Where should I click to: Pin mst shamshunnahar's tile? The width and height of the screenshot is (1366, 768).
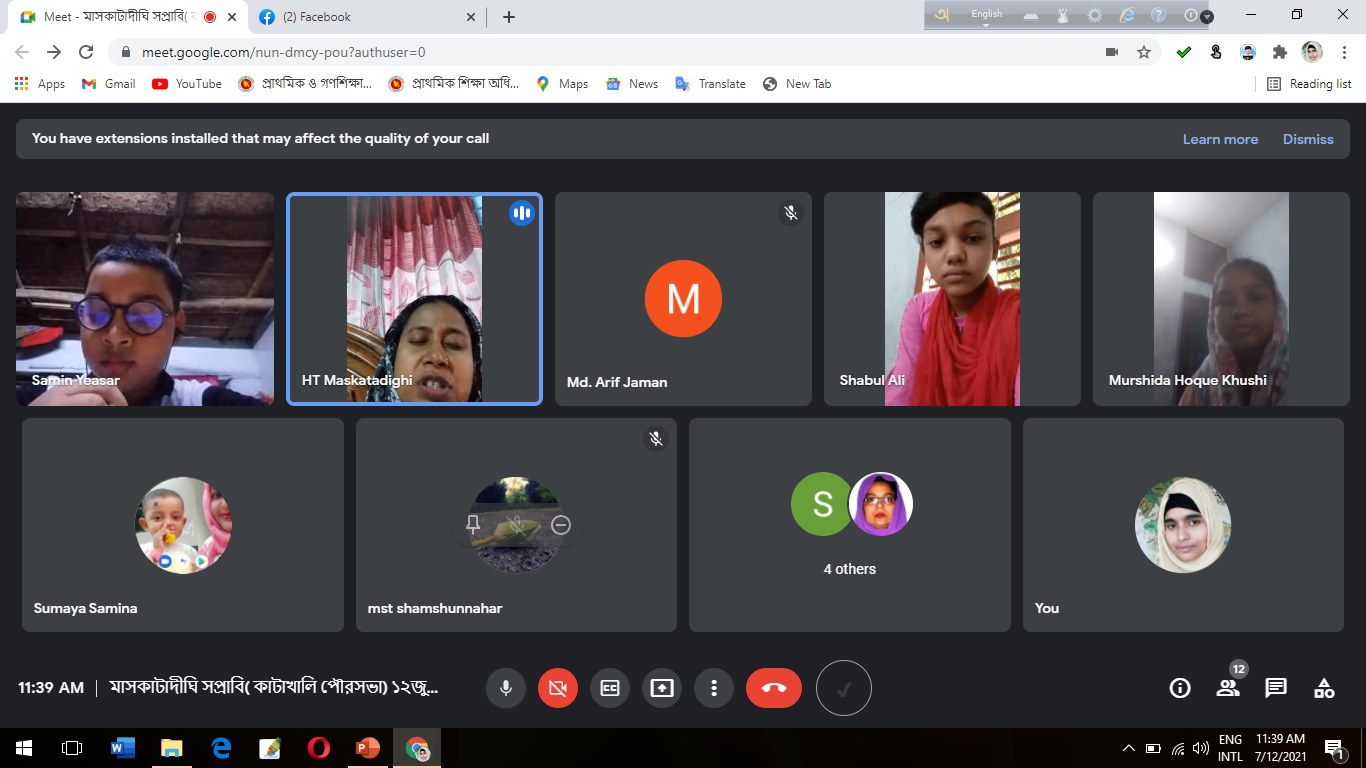473,524
